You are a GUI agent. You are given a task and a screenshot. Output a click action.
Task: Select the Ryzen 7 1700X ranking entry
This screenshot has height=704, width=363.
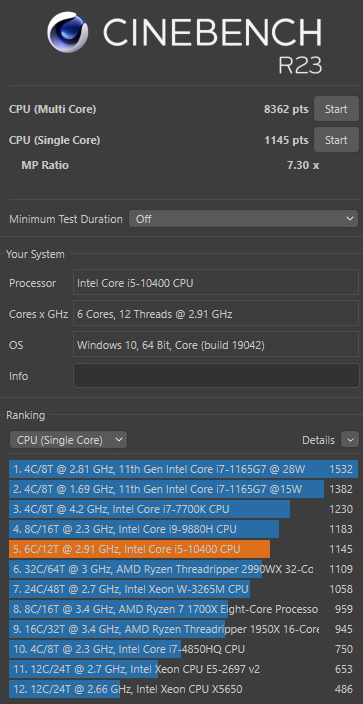point(183,609)
